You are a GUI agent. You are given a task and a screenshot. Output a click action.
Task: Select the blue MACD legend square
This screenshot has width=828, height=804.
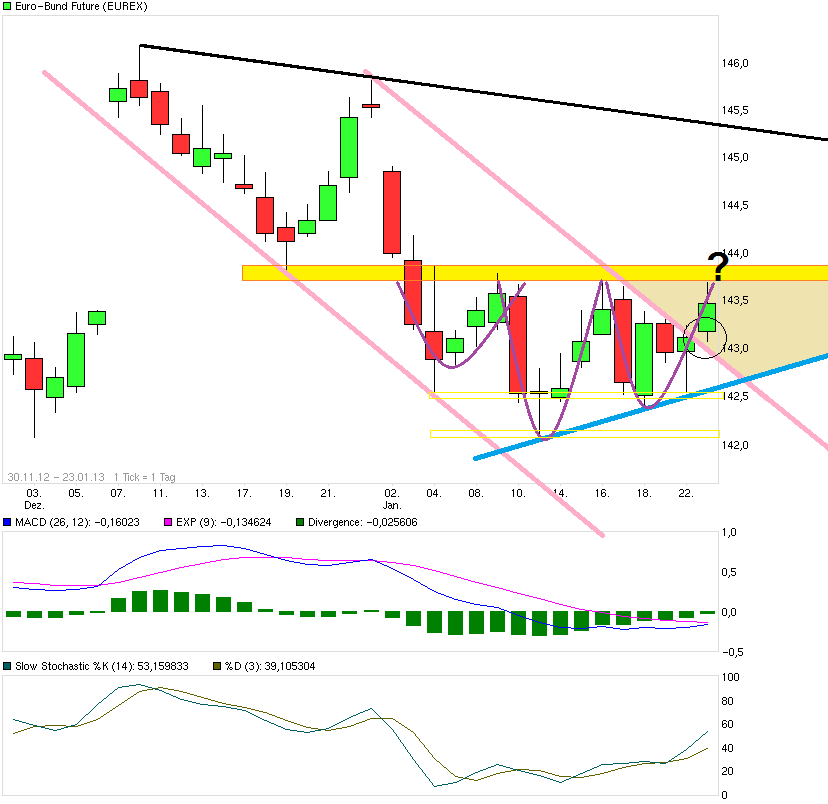pyautogui.click(x=9, y=522)
